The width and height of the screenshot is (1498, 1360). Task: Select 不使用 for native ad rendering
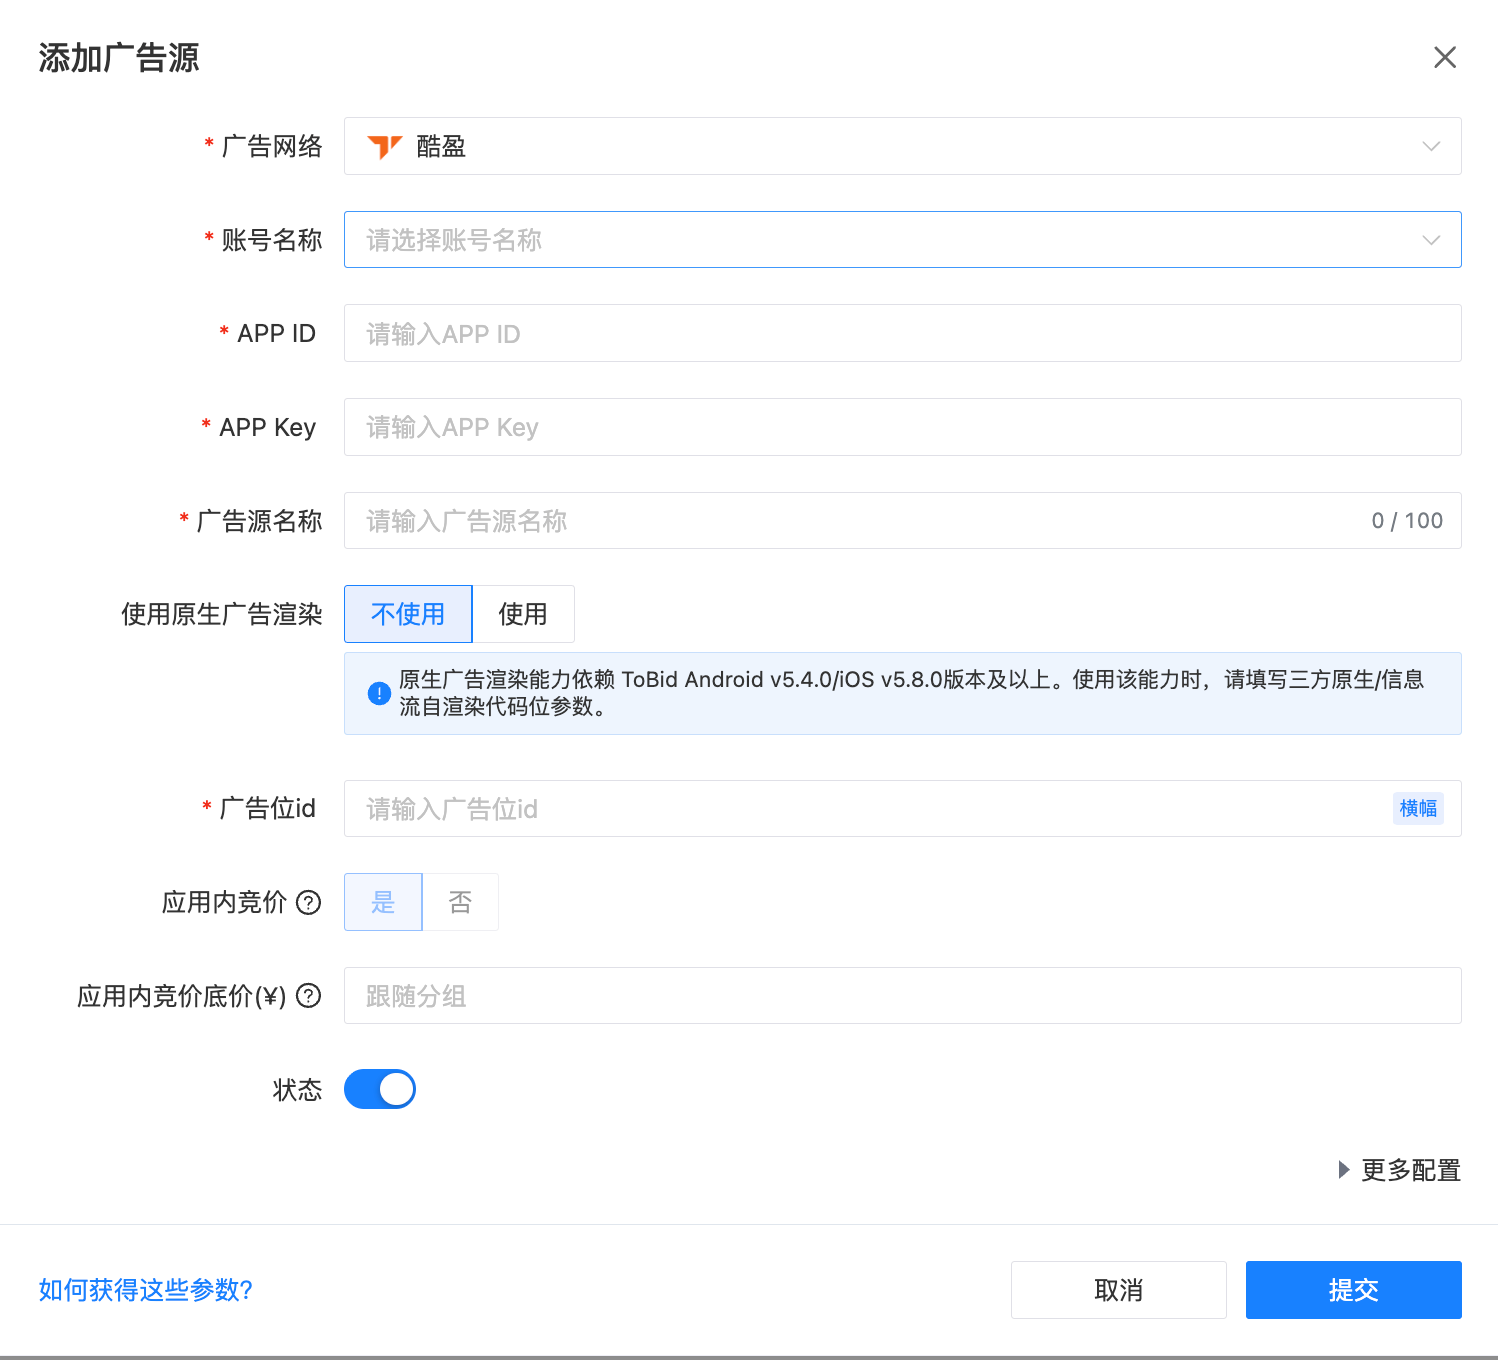tap(408, 614)
